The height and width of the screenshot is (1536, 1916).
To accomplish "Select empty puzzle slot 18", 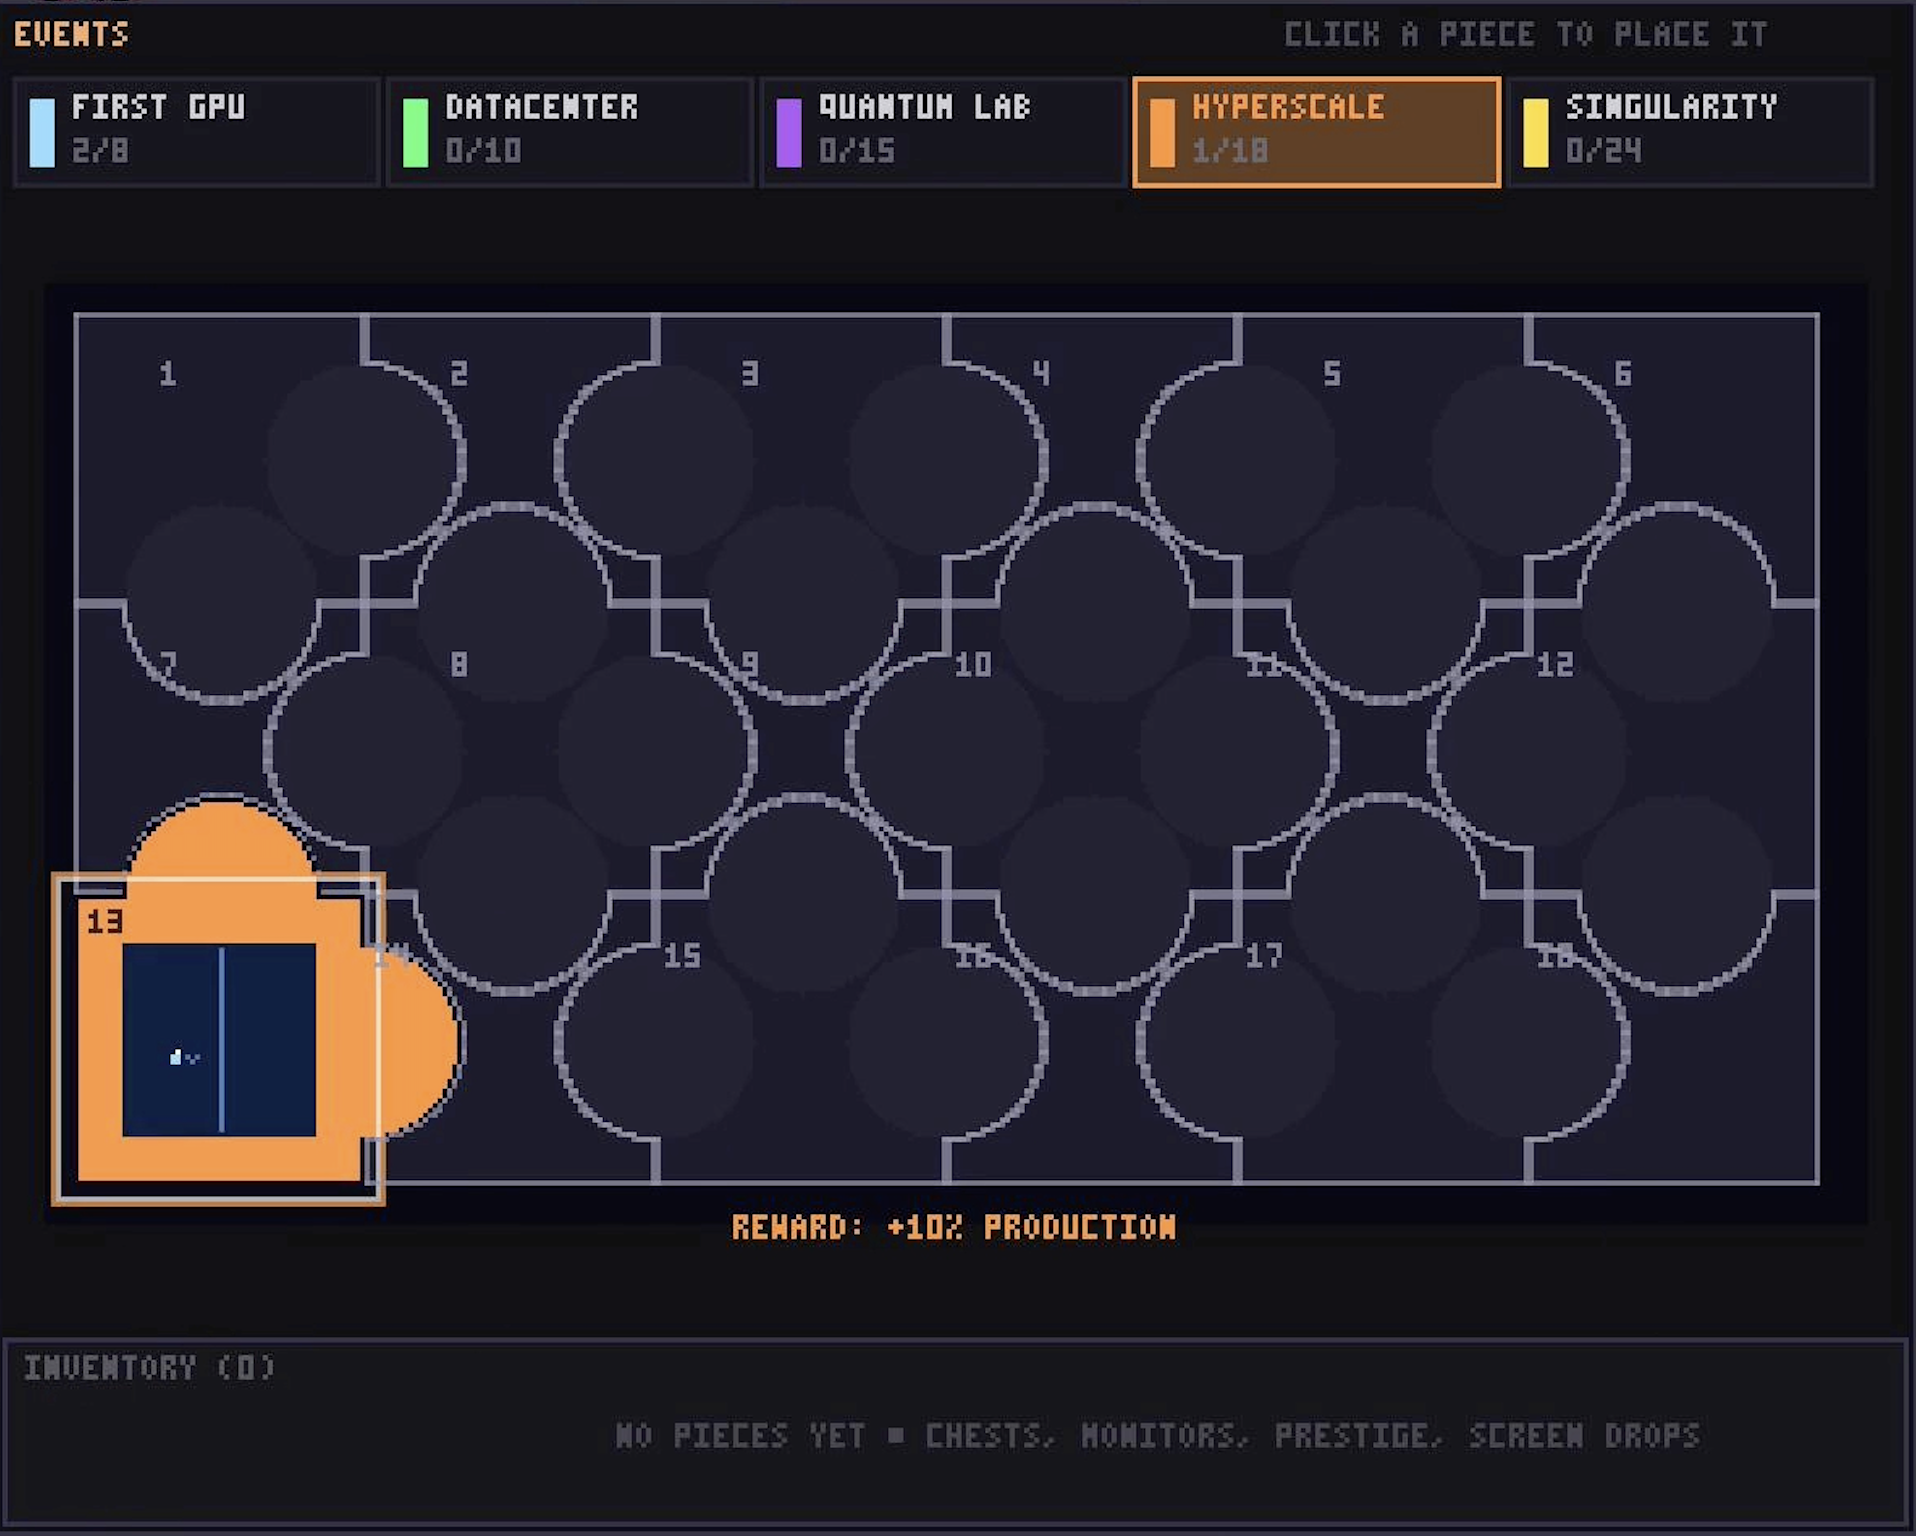I will 1675,1040.
